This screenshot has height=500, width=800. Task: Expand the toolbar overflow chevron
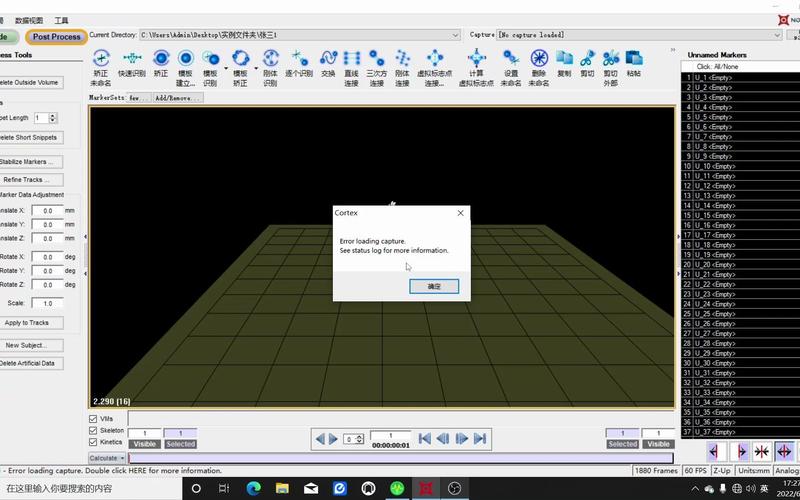(x=673, y=50)
